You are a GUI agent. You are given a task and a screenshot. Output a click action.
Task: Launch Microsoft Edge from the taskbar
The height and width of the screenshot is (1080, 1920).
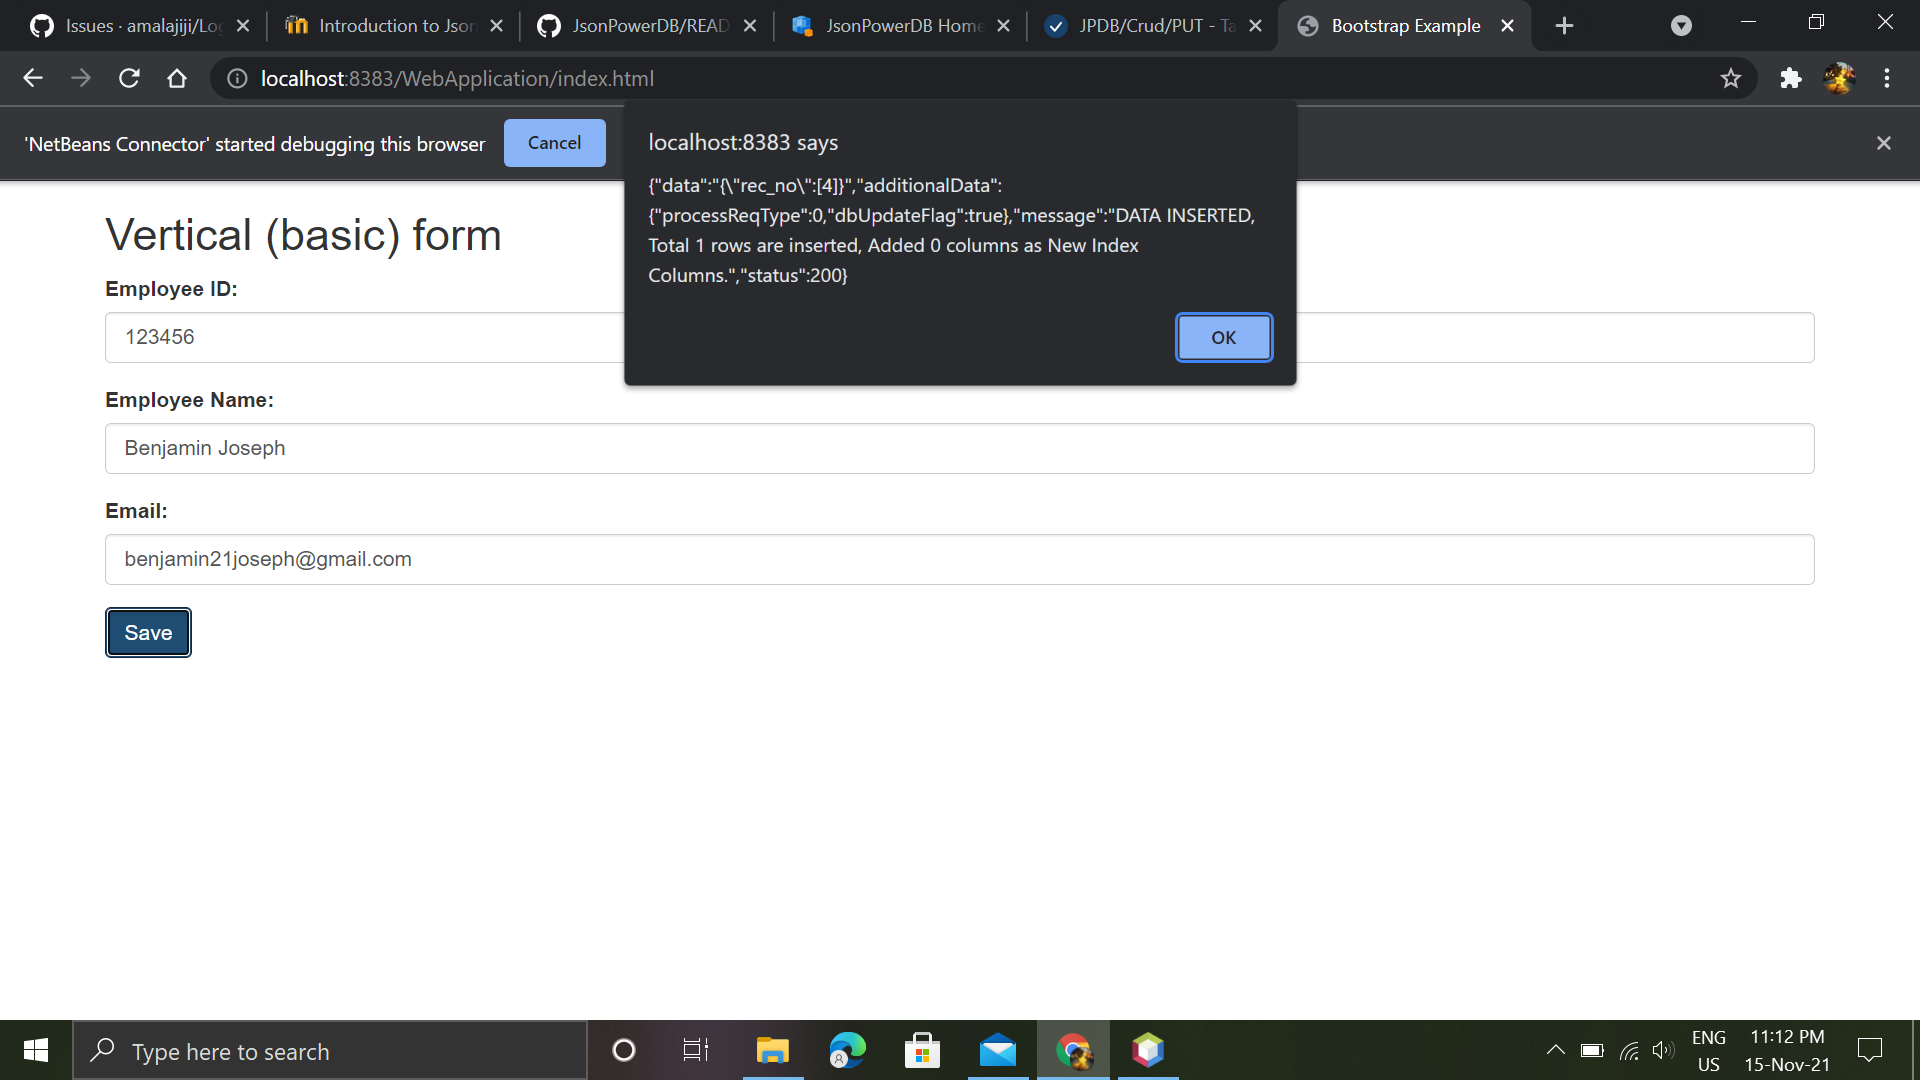846,1050
